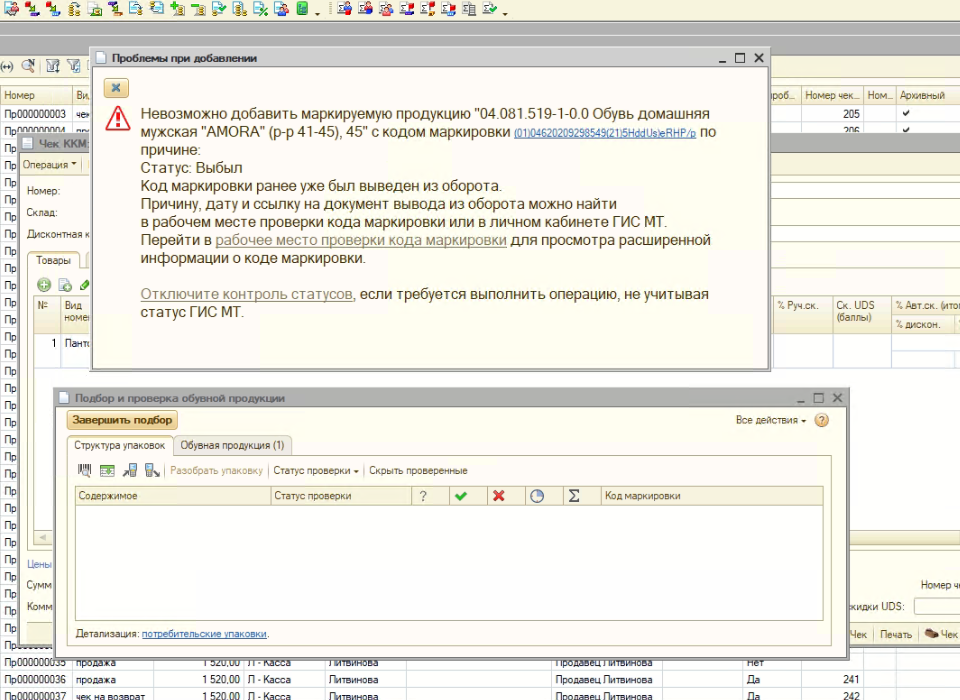
Task: Click the Печать button at the bottom right
Action: pos(896,634)
